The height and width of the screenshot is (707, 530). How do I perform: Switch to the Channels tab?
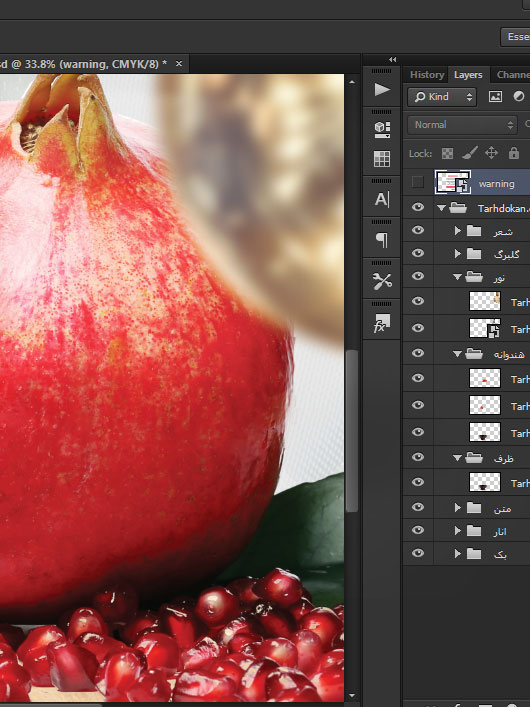(x=512, y=75)
